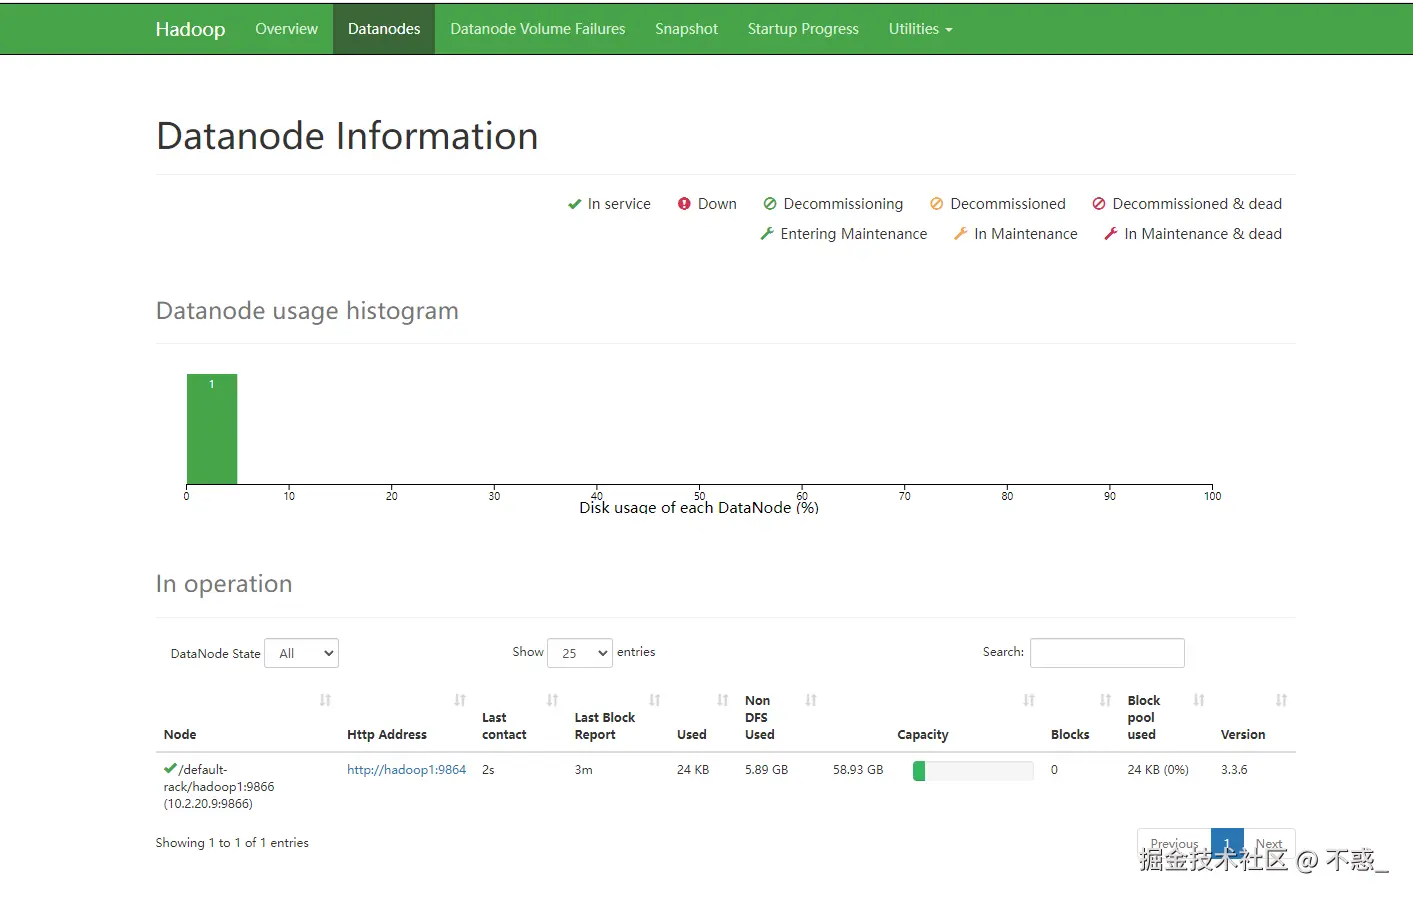Click the '58.93 GB' capacity value
Screen dimensions: 1413x898
click(858, 770)
